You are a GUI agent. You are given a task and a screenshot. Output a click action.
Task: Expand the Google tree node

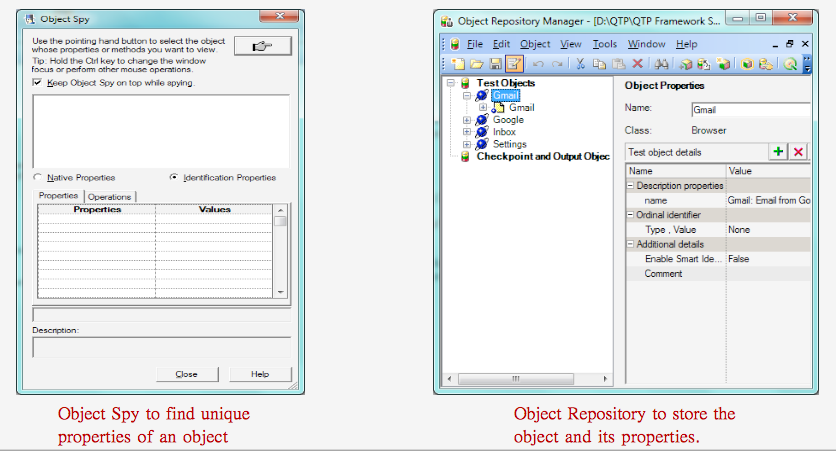(x=468, y=120)
